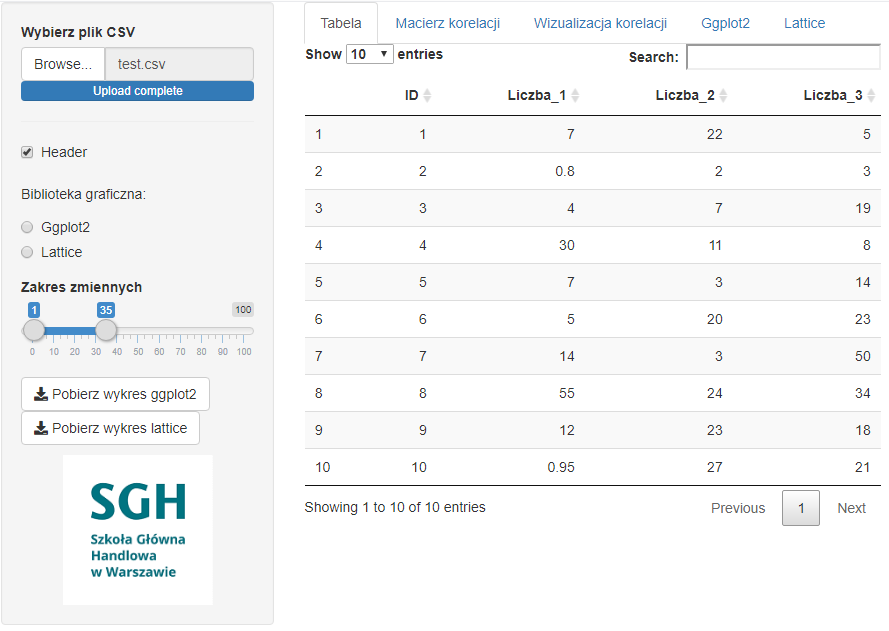Click the Liczba_1 cell showing 55
The width and height of the screenshot is (889, 631).
(x=567, y=393)
